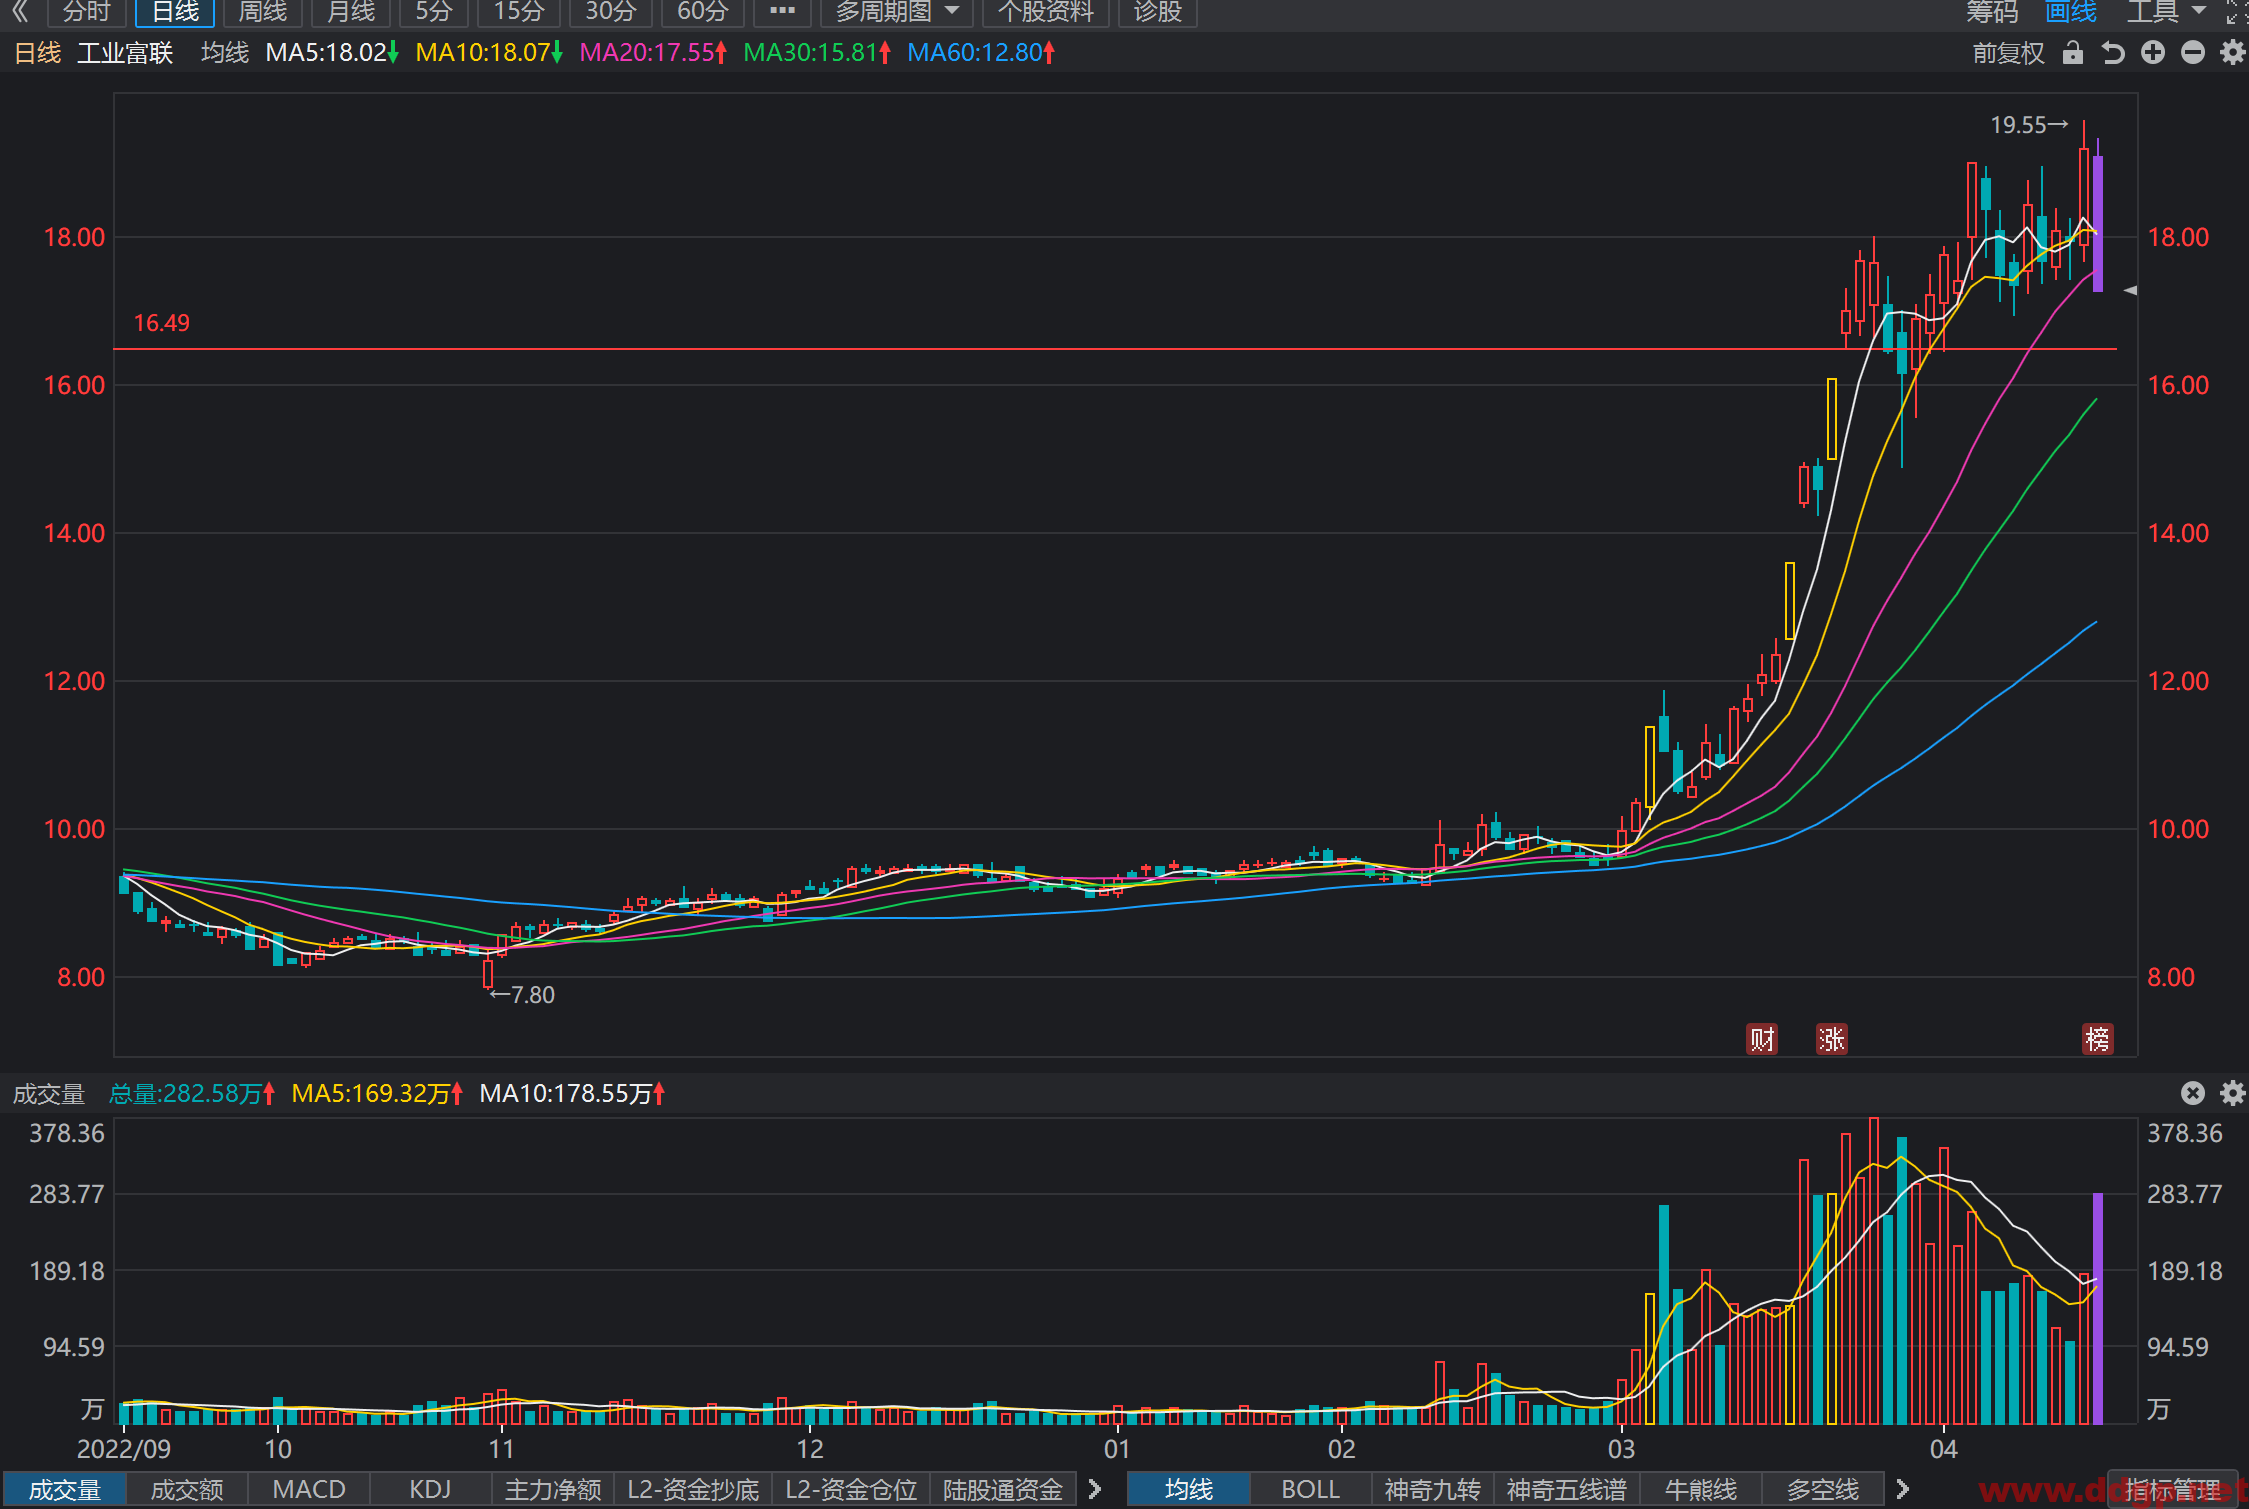This screenshot has width=2249, height=1509.
Task: Close the 成交量 volume panel
Action: 2193,1093
